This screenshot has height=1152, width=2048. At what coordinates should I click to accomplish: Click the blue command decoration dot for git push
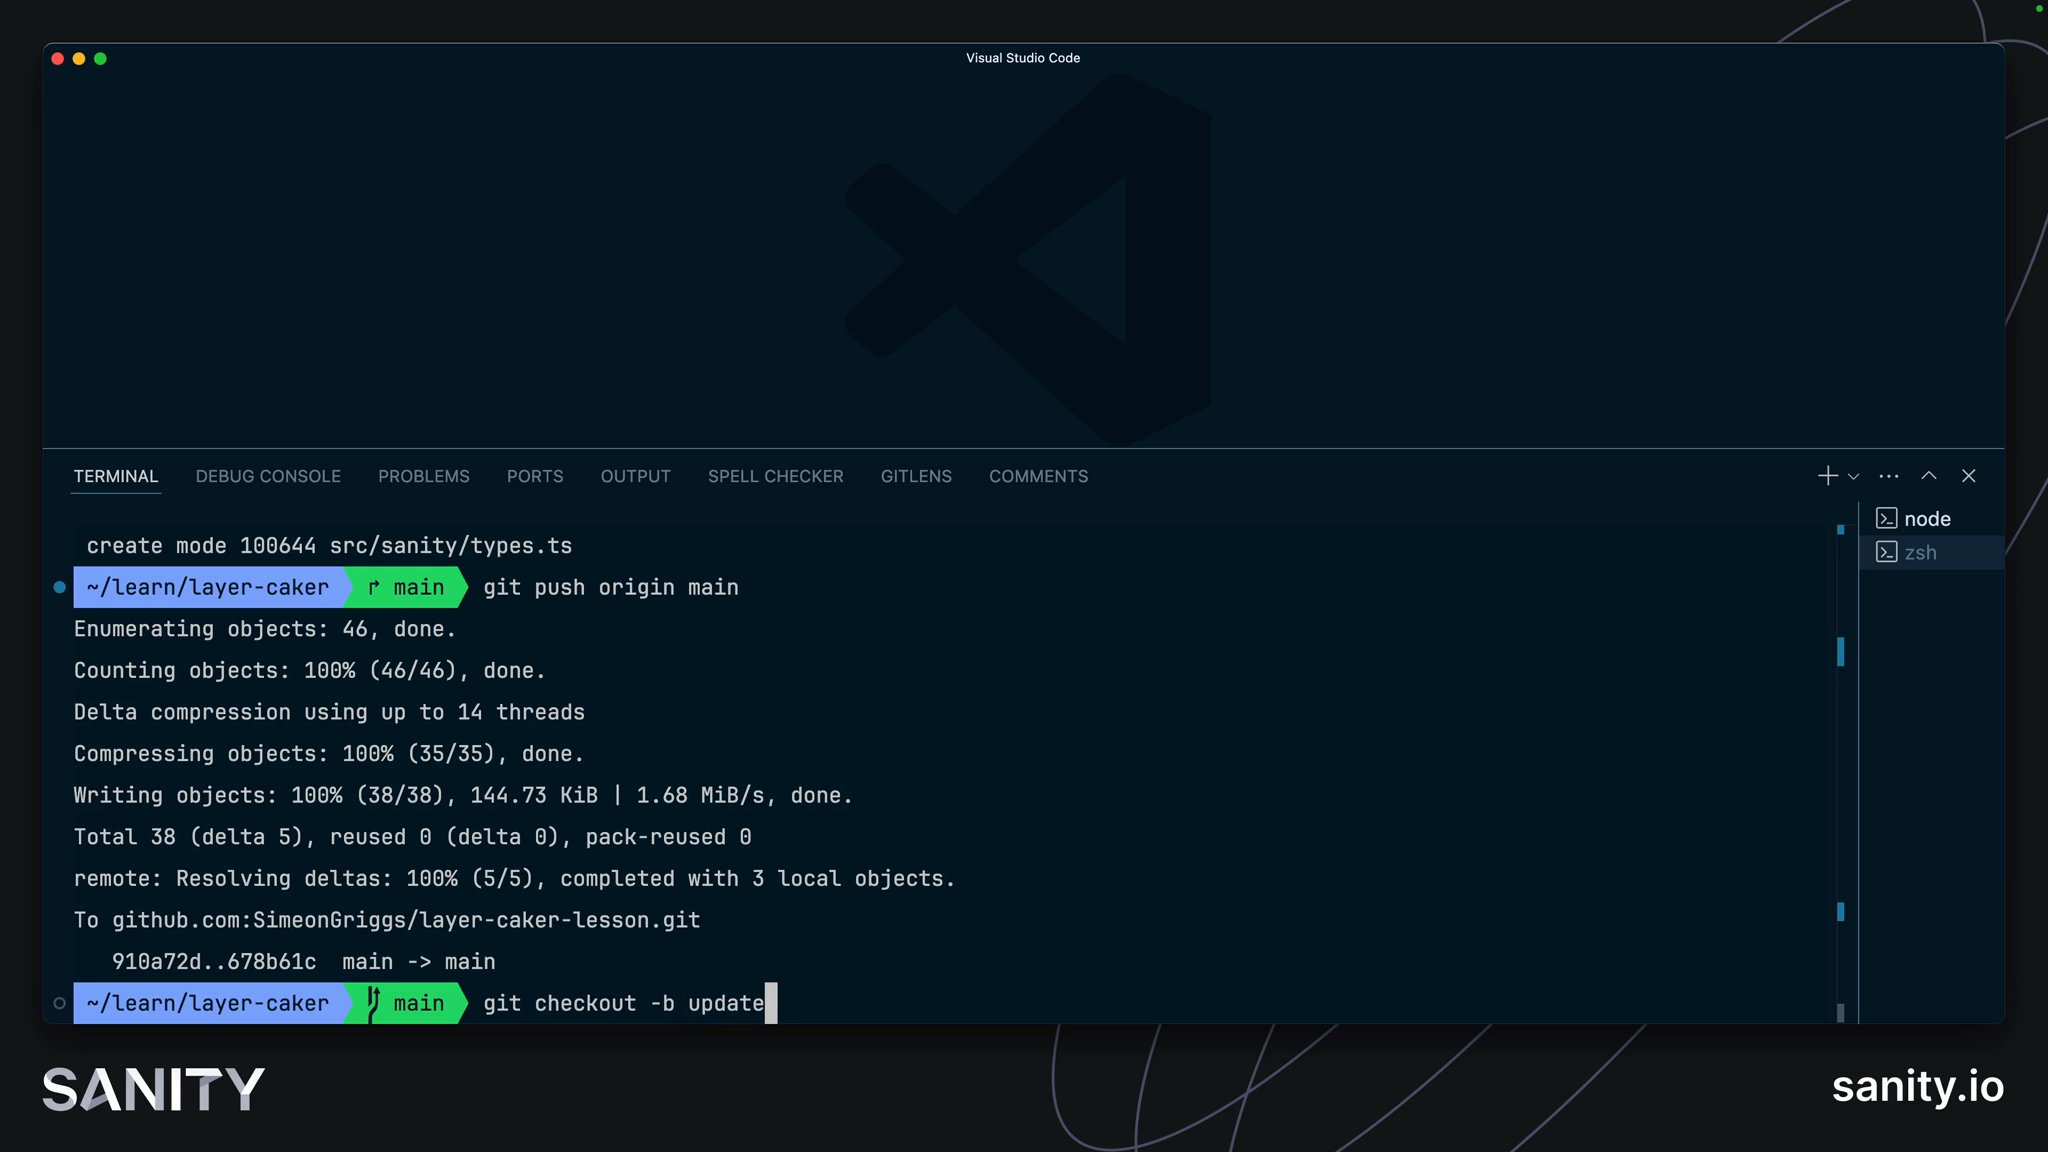coord(59,587)
